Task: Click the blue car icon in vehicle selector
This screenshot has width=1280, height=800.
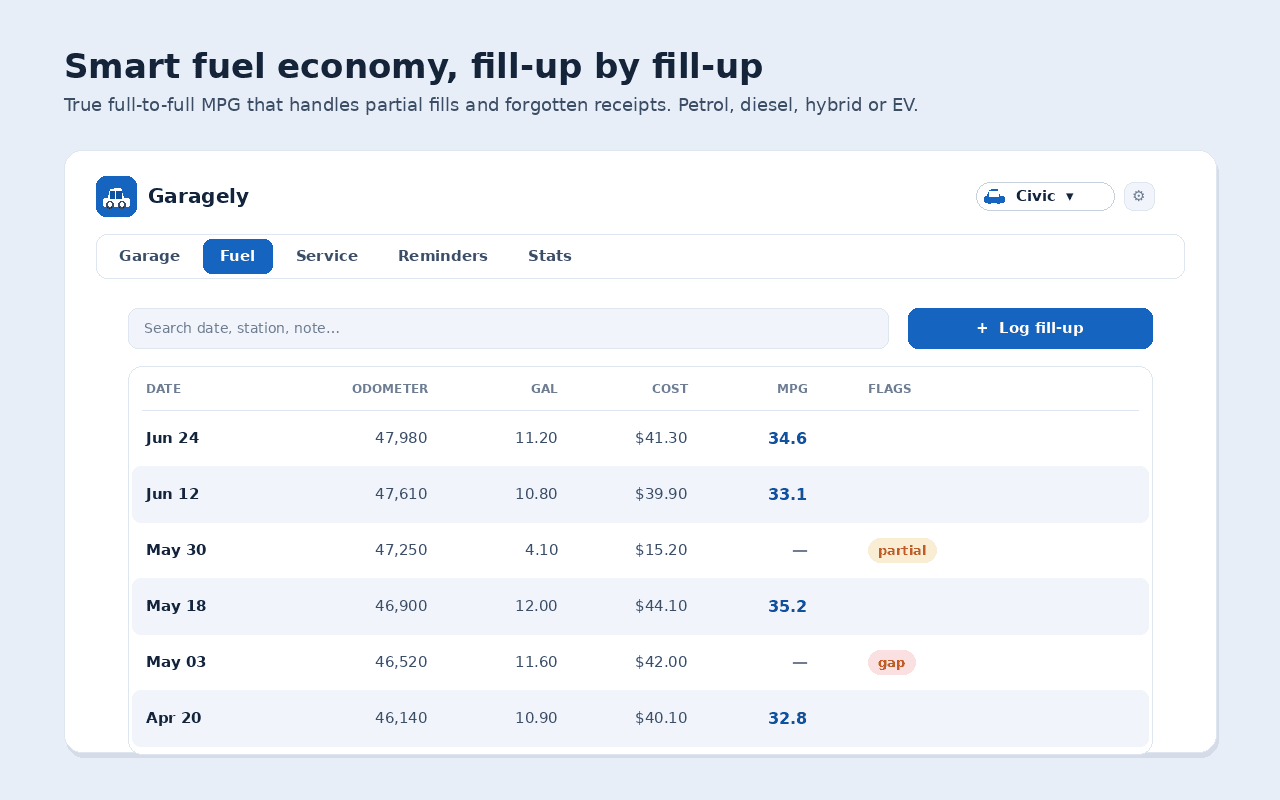Action: click(x=994, y=196)
